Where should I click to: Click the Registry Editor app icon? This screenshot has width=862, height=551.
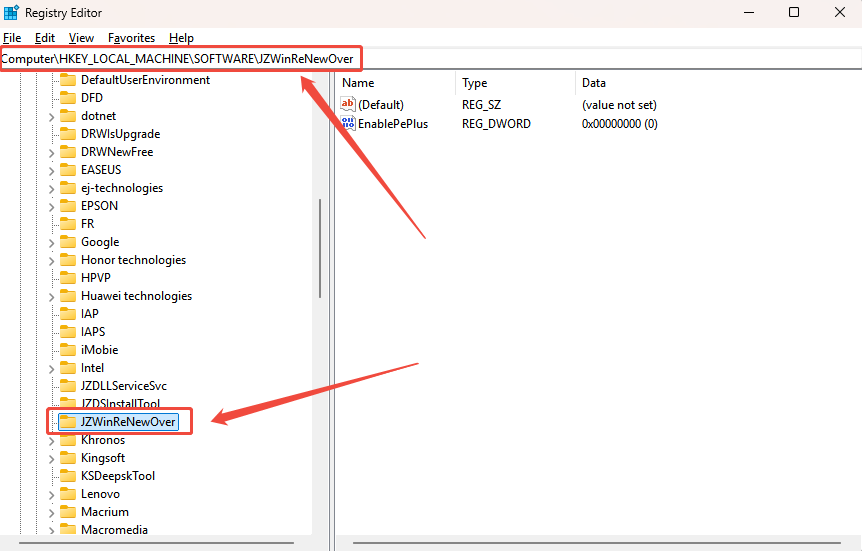coord(11,12)
